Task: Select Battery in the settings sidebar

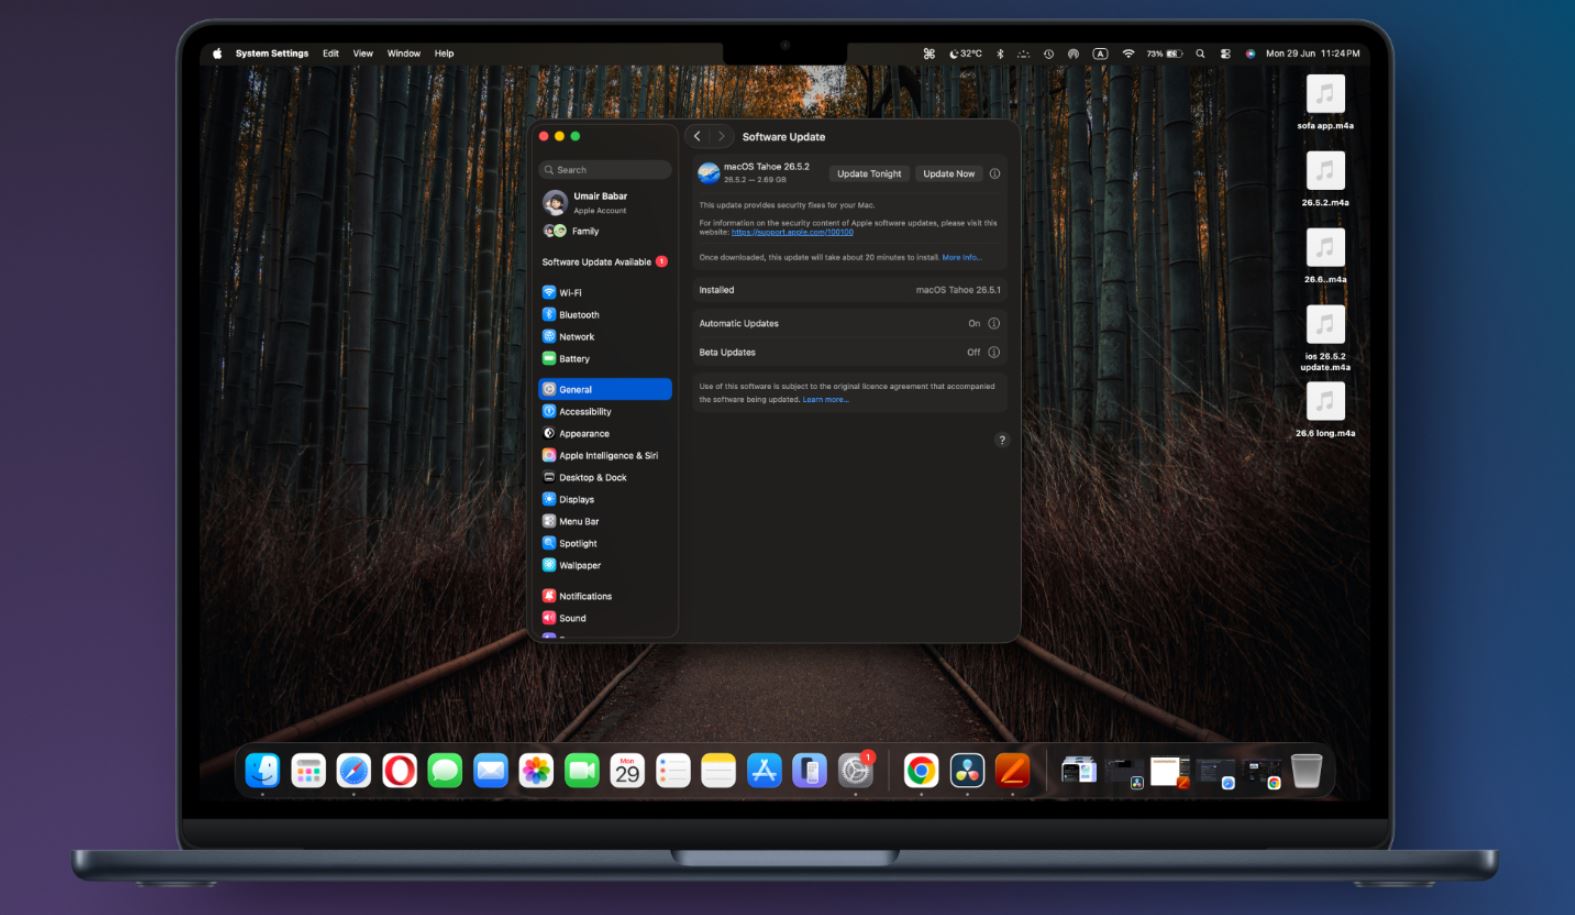Action: point(605,359)
